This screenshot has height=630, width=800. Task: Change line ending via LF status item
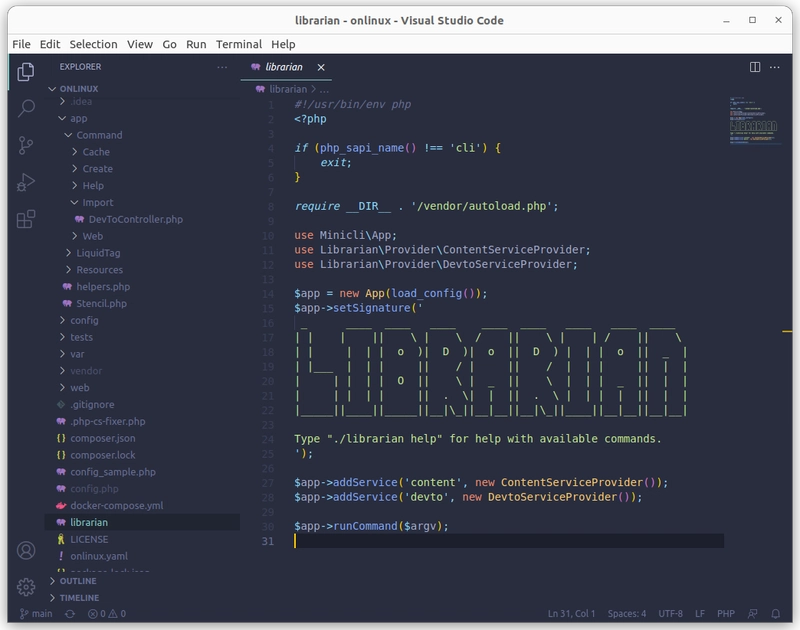[700, 614]
